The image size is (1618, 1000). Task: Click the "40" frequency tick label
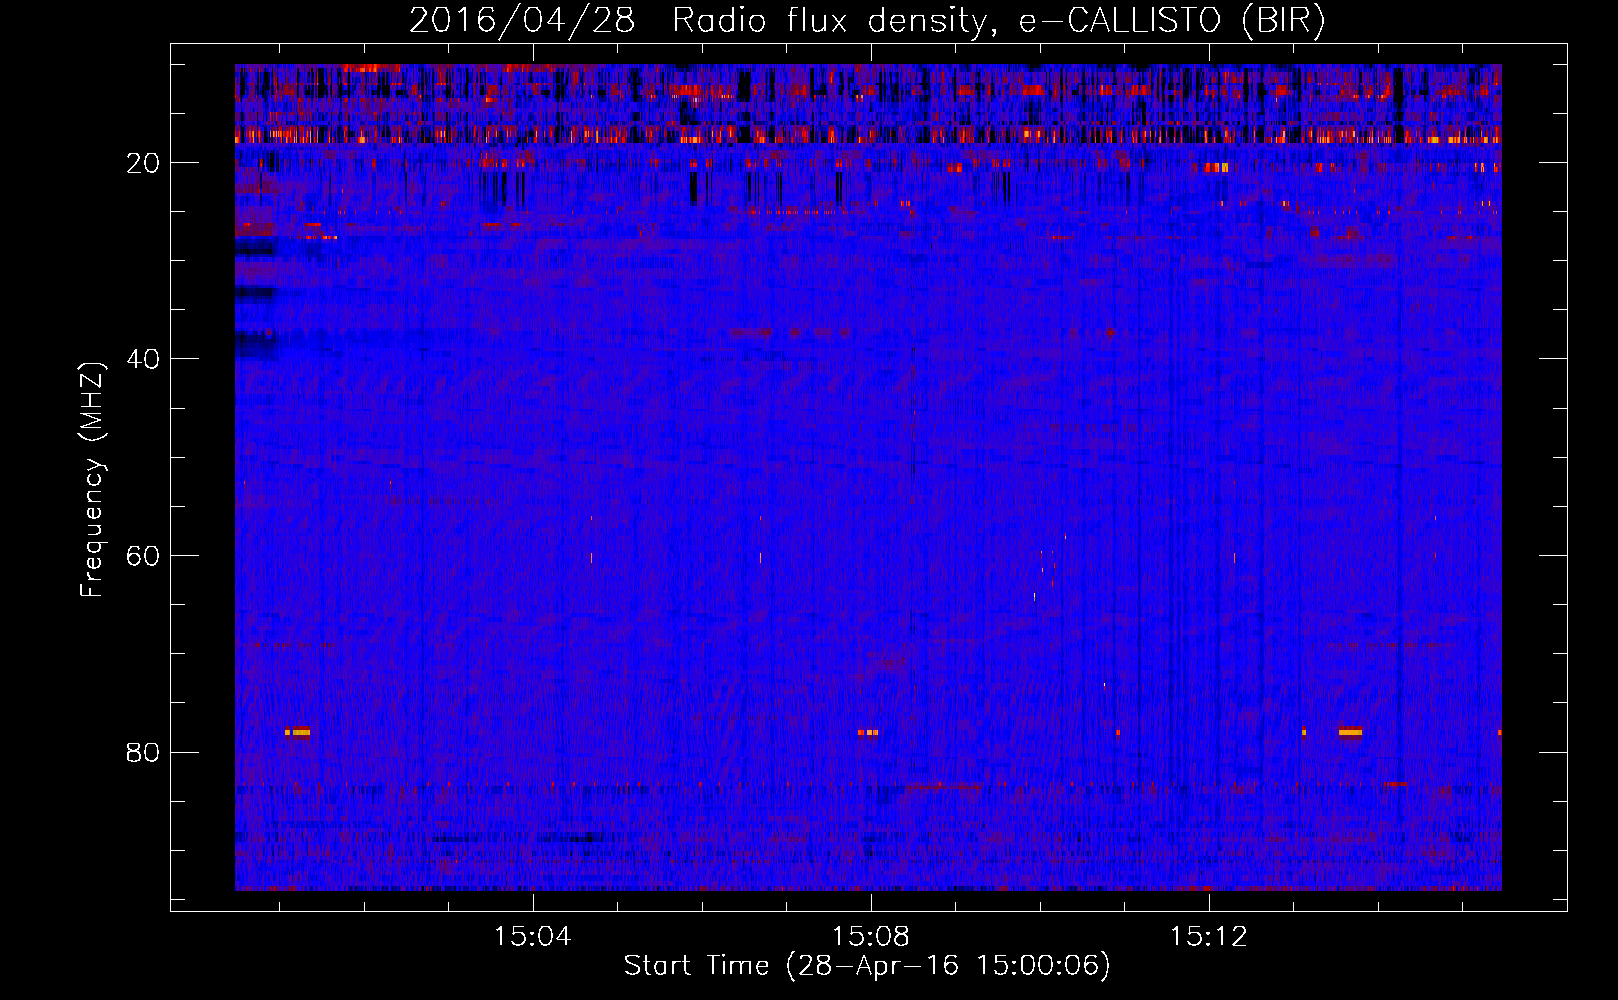[143, 359]
